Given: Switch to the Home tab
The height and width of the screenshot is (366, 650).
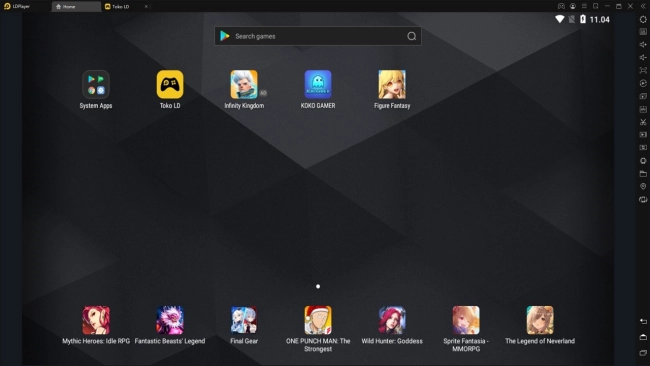Looking at the screenshot, I should tap(76, 7).
